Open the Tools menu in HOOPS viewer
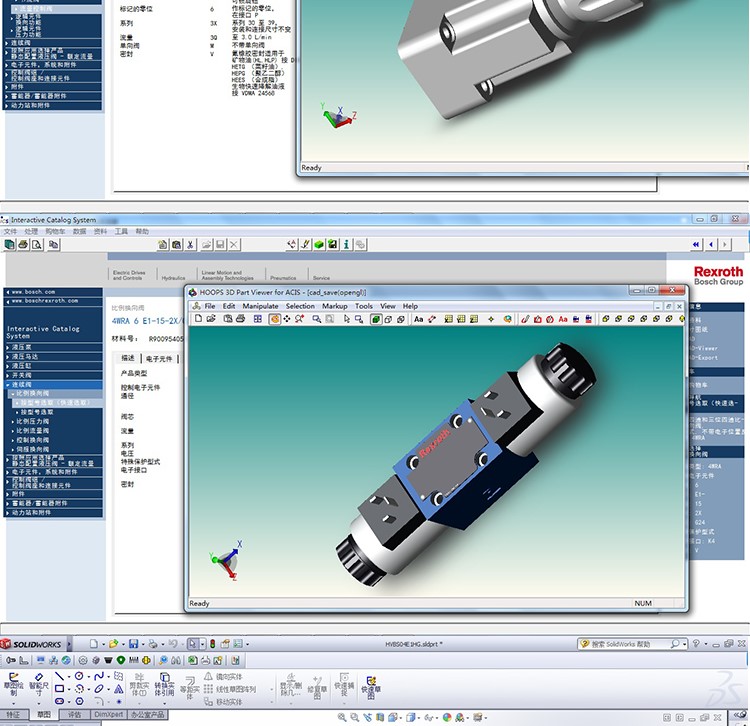Screen dimensions: 750x726 [364, 306]
